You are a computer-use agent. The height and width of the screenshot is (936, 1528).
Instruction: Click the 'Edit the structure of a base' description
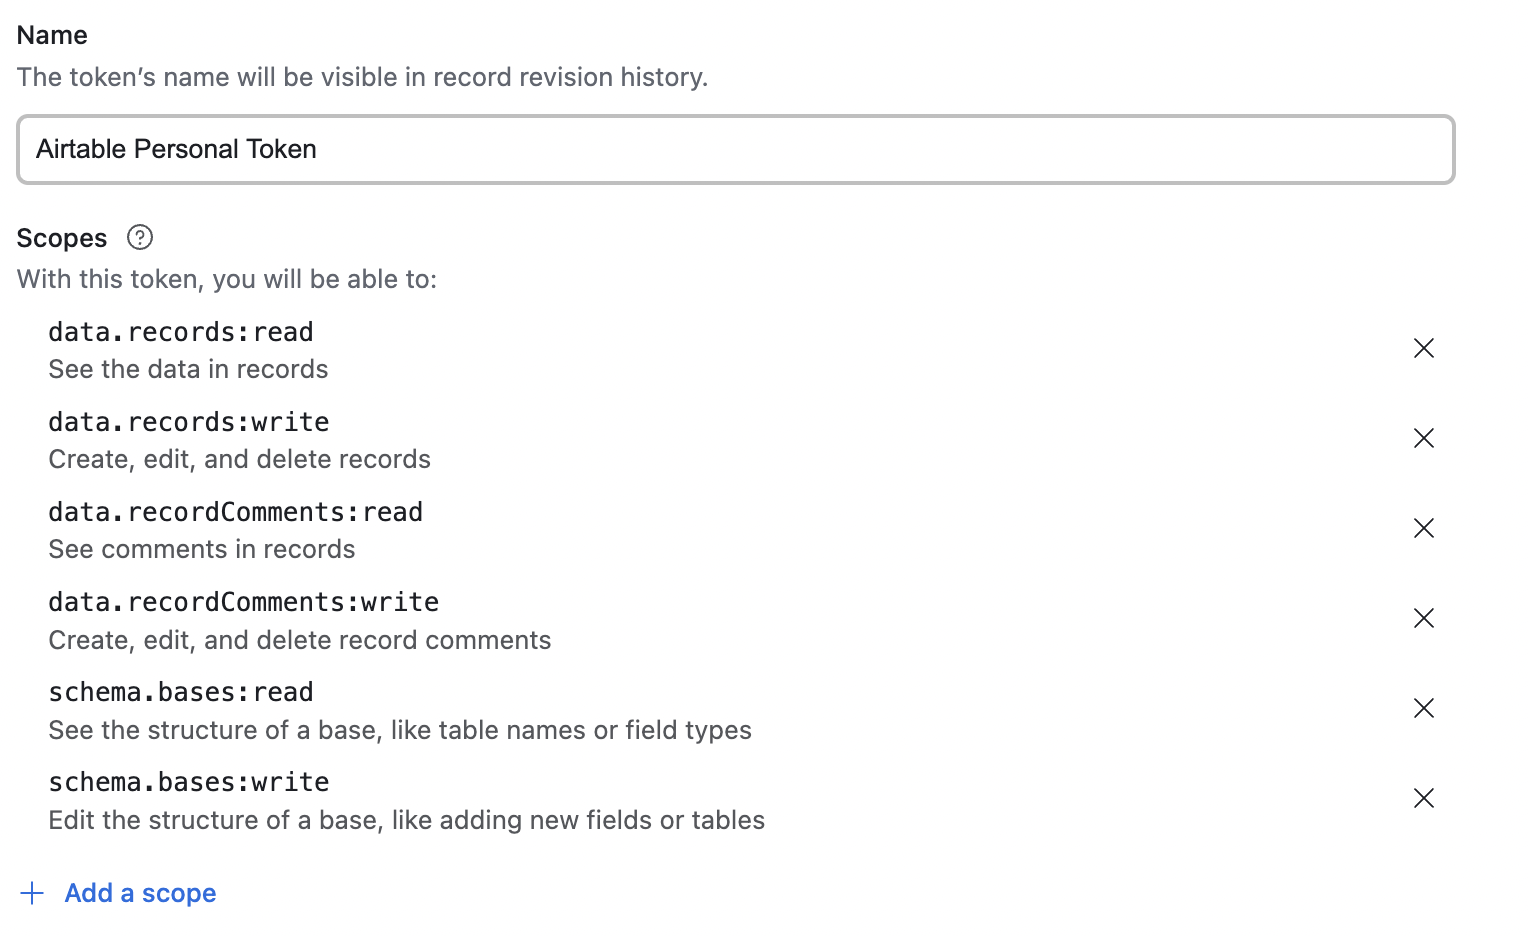(407, 820)
